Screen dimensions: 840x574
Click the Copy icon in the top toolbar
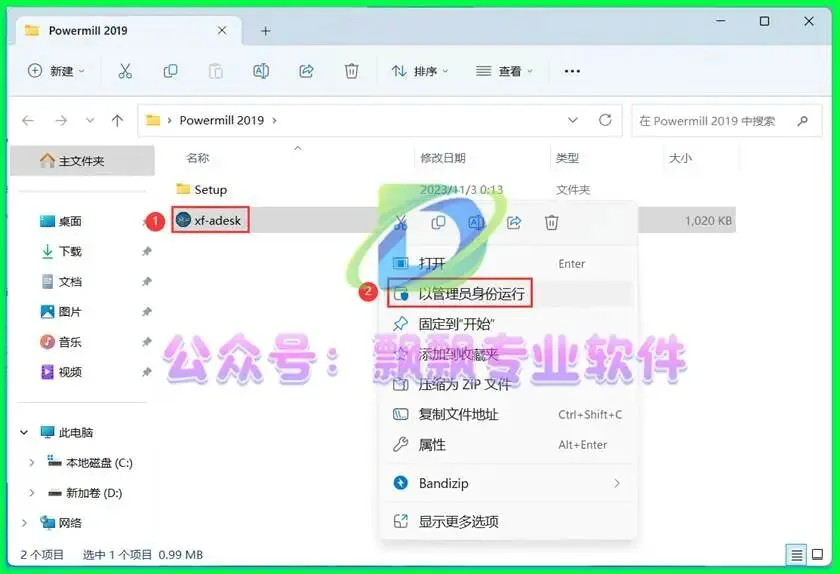tap(170, 71)
